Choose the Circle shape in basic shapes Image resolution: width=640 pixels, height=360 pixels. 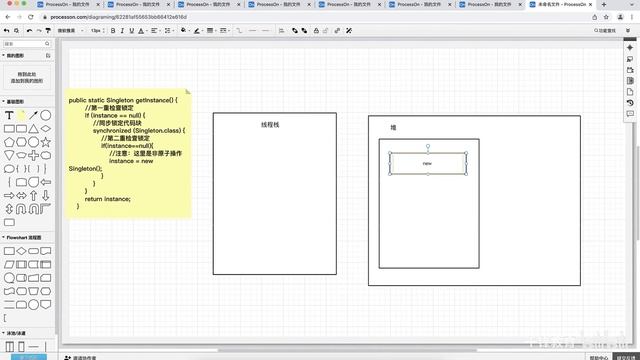pyautogui.click(x=46, y=116)
